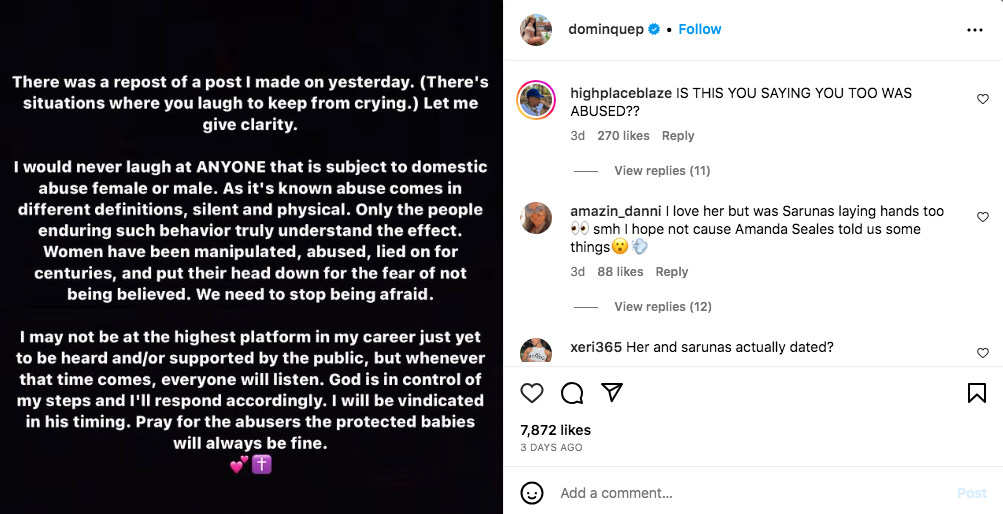Open dominquep profile from username
The width and height of the screenshot is (1003, 514).
[x=605, y=30]
